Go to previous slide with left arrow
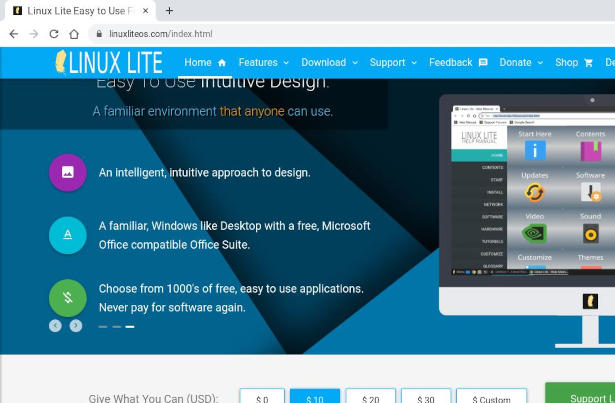The image size is (615, 403). pos(55,325)
